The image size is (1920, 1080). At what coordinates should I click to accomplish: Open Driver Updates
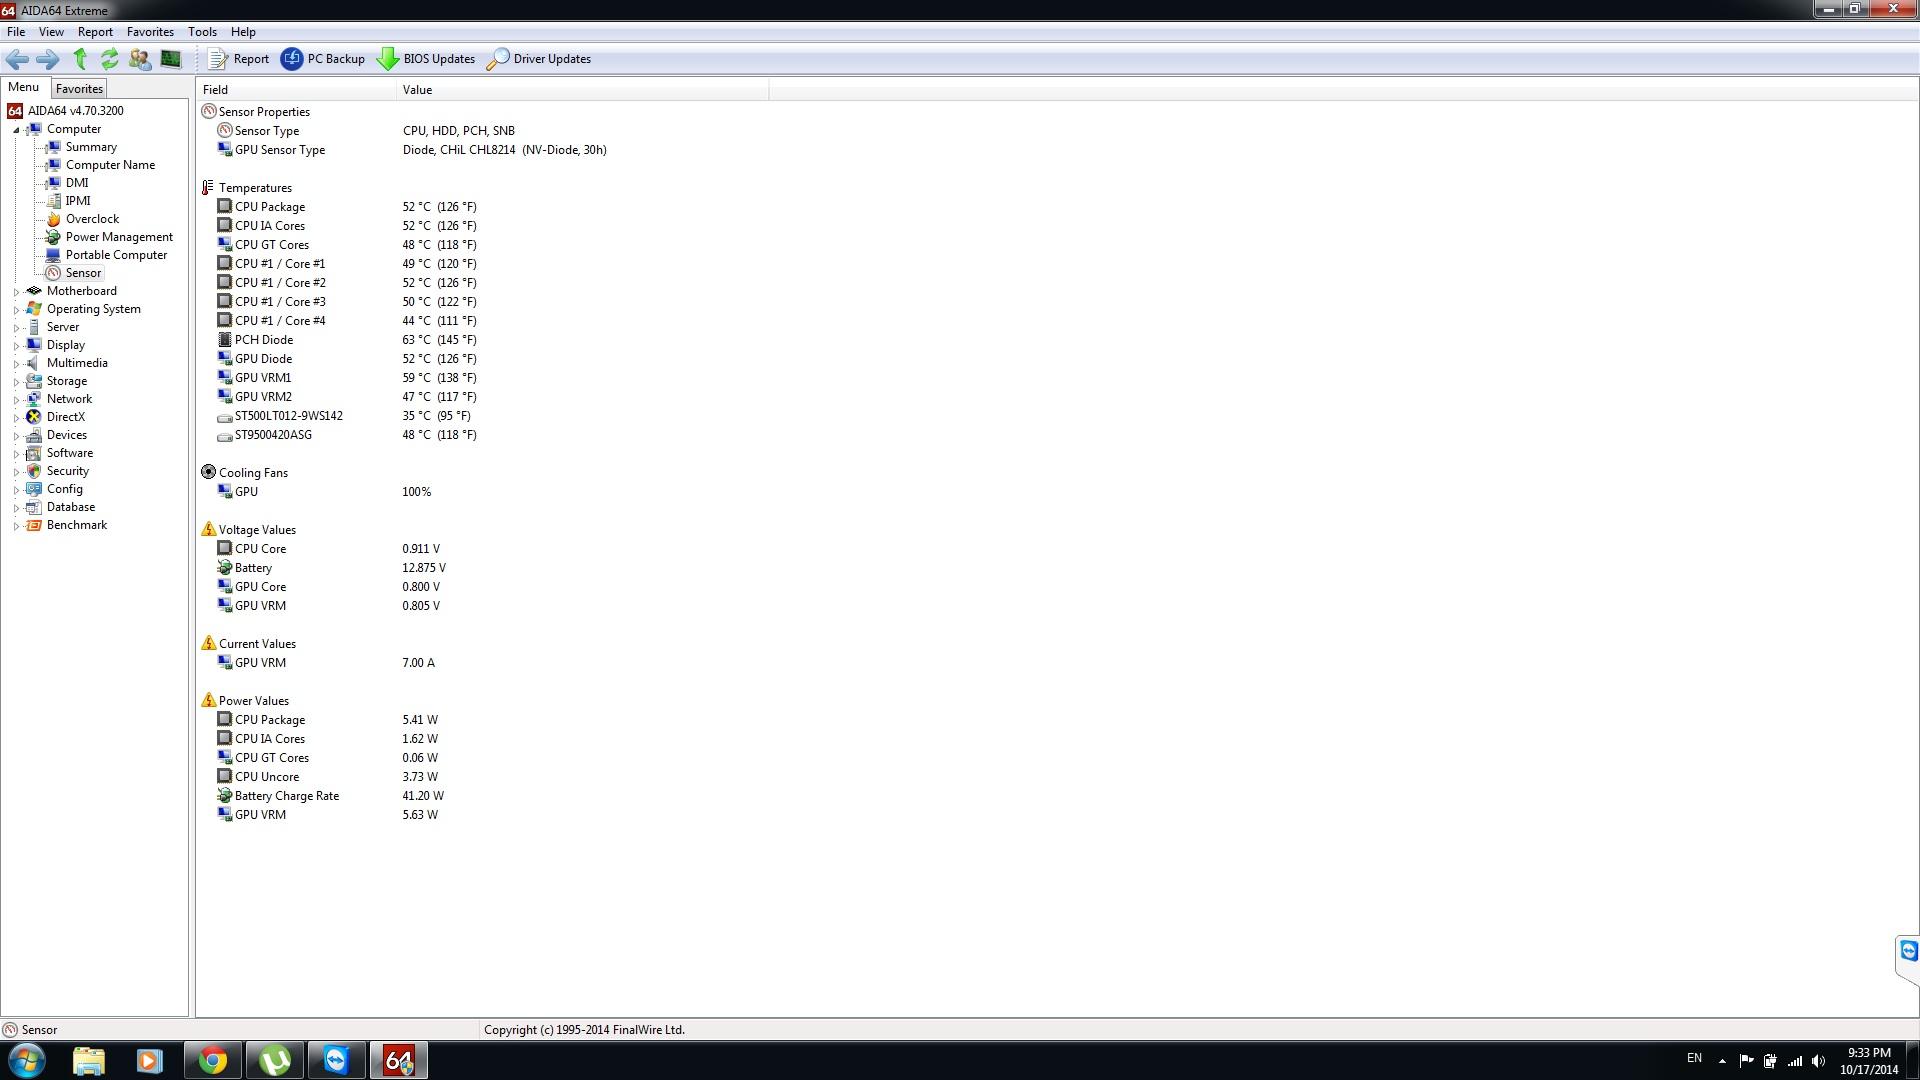(x=539, y=59)
